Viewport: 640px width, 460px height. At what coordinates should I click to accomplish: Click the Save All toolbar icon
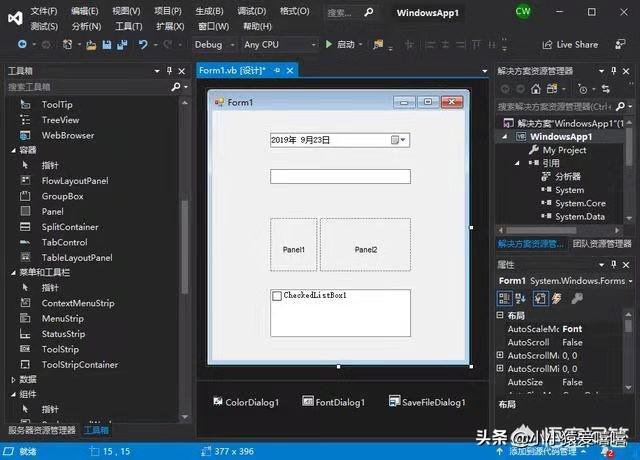[x=122, y=44]
